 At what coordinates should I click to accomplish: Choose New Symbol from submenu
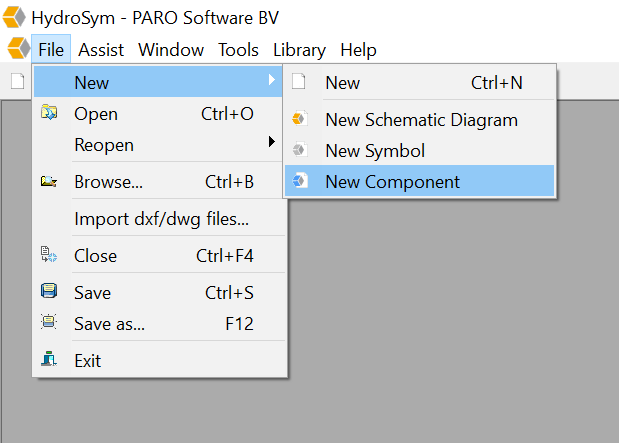pyautogui.click(x=420, y=150)
